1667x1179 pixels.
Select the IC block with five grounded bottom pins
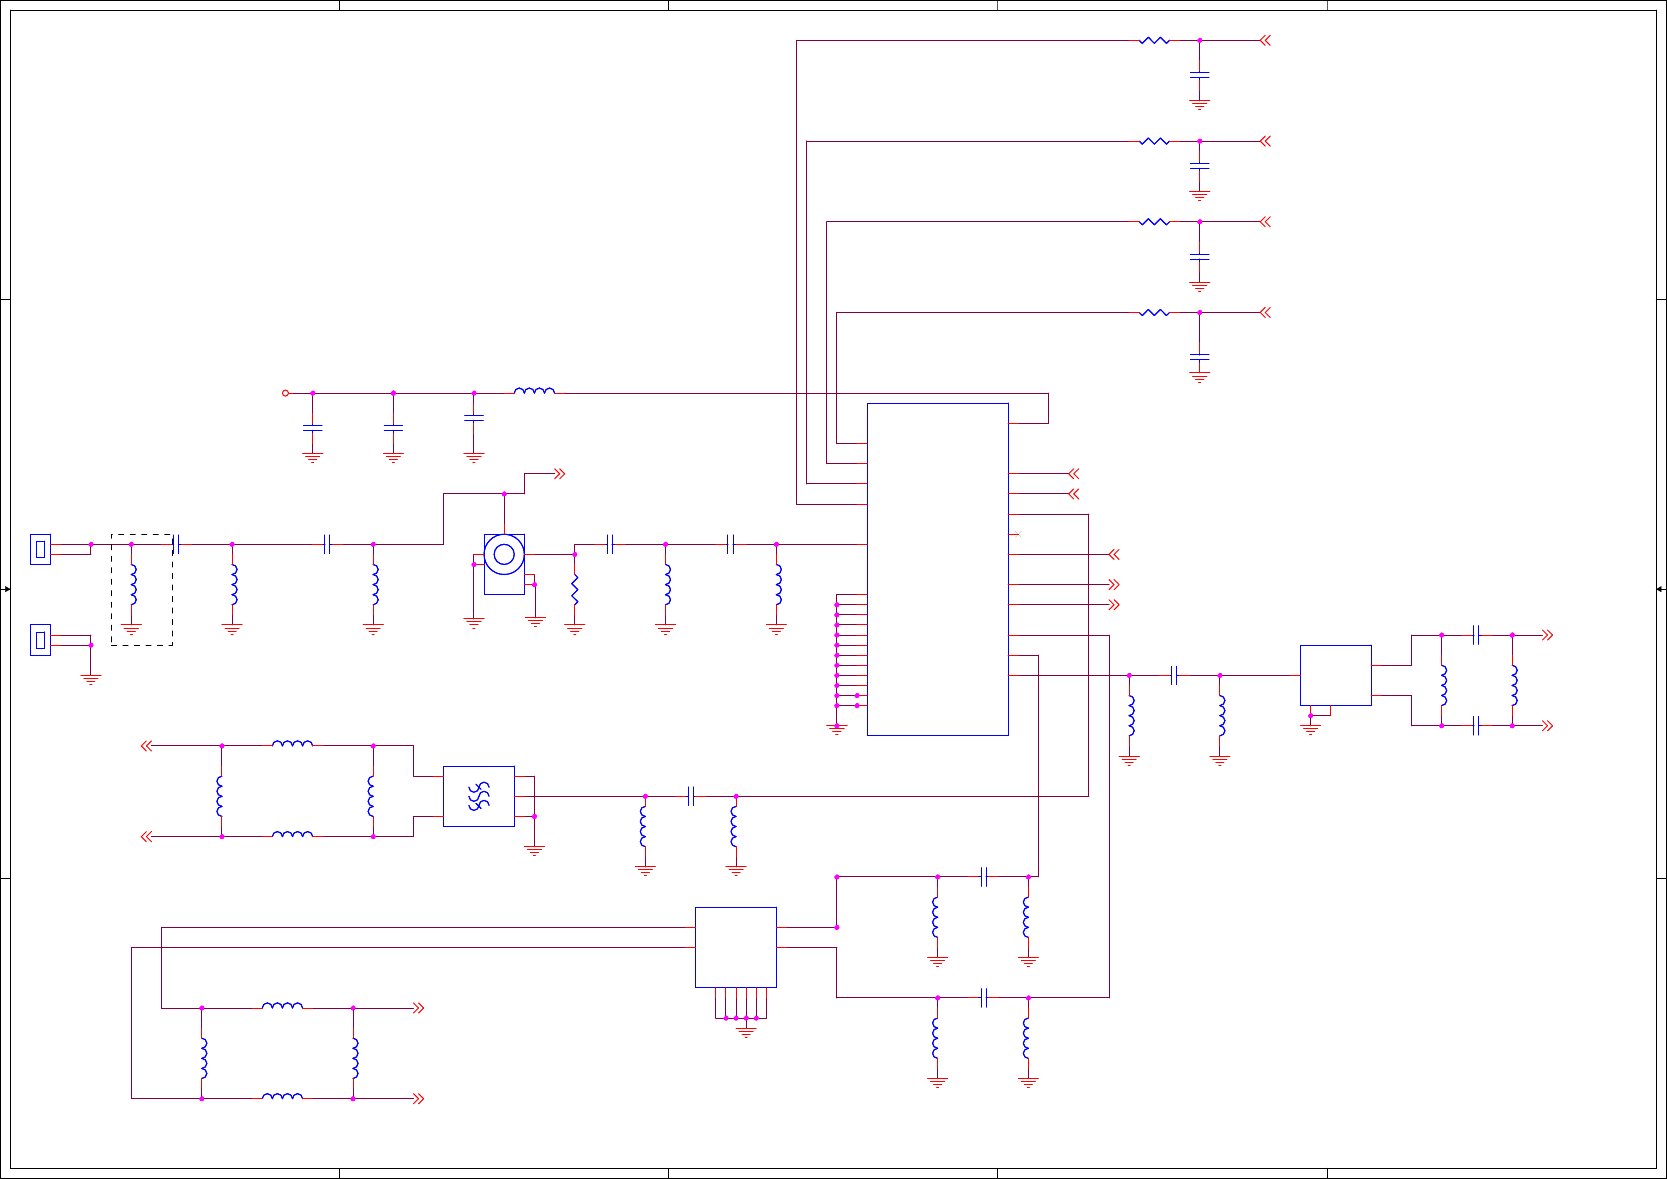pos(736,947)
